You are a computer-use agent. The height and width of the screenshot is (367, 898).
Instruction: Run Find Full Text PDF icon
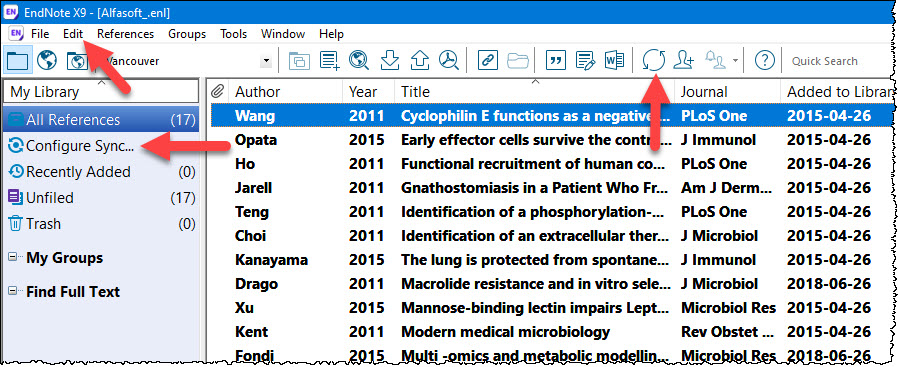point(449,60)
